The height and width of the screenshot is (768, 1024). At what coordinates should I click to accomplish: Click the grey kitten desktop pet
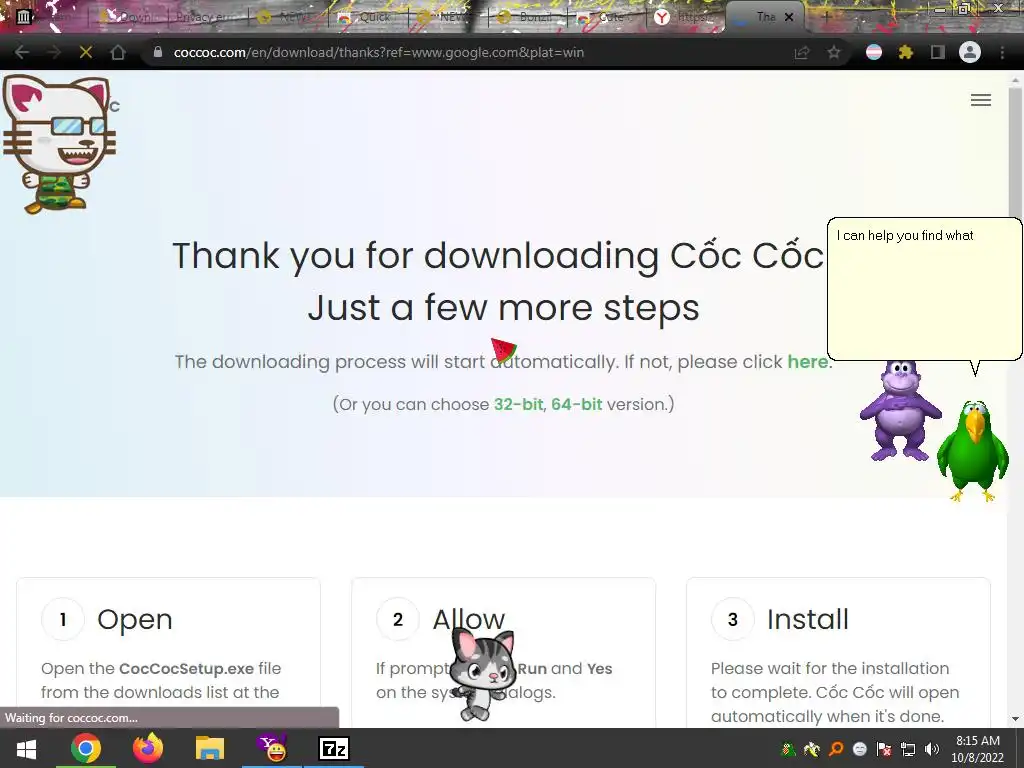483,674
